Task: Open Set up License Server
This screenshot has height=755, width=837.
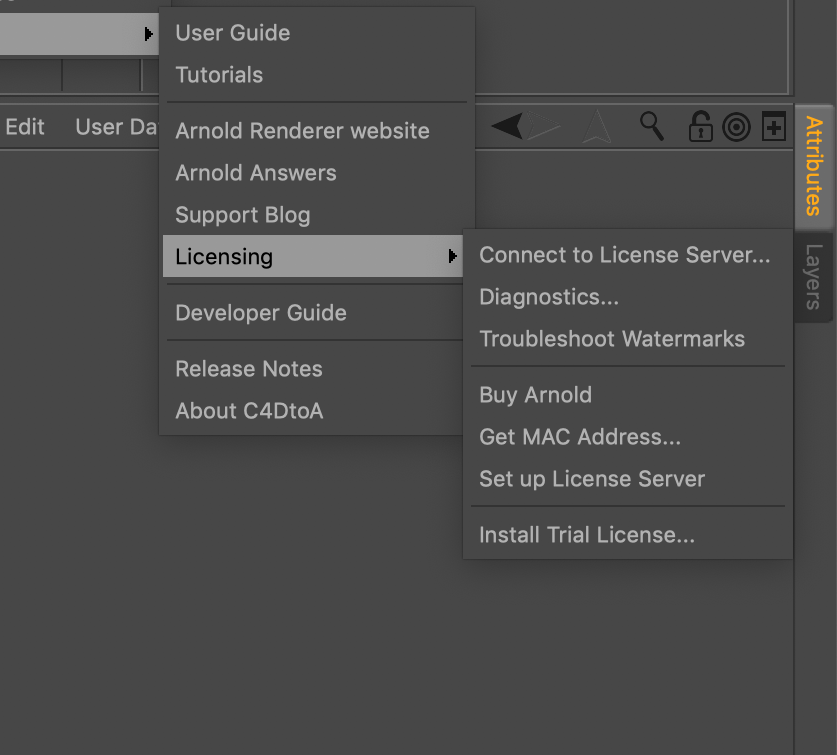Action: coord(628,479)
